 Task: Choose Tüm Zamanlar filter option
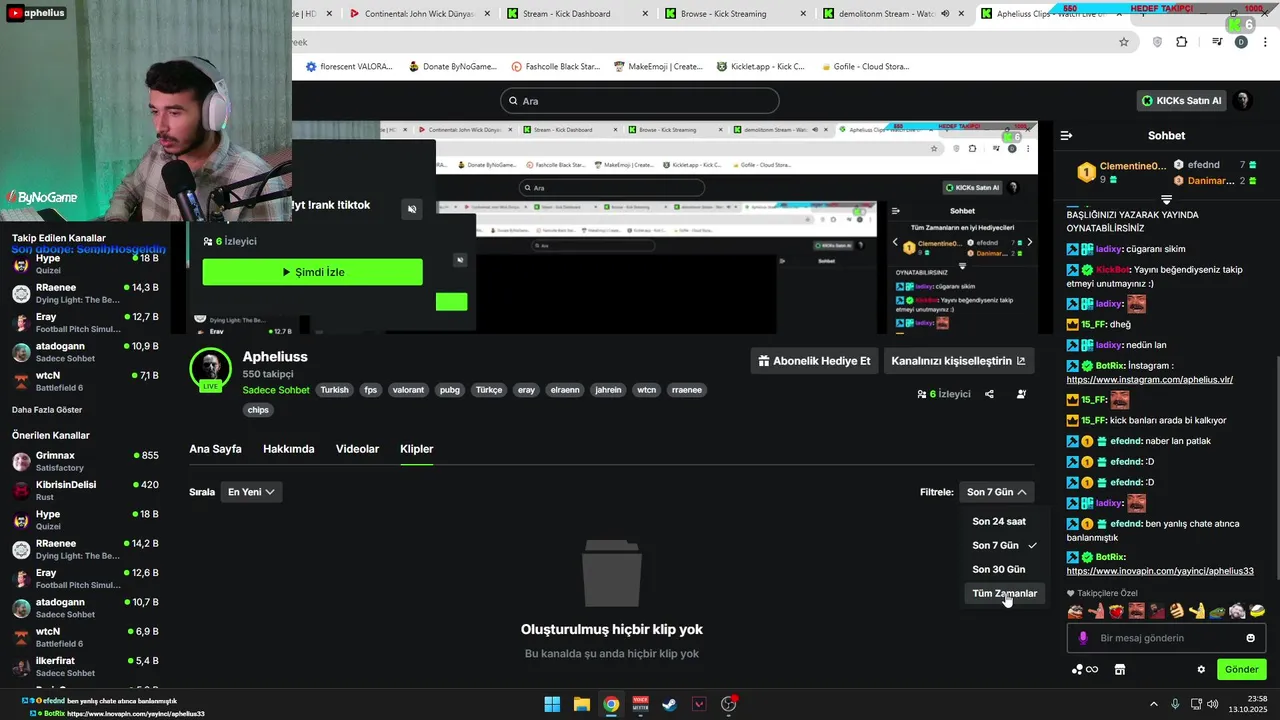[x=1004, y=593]
